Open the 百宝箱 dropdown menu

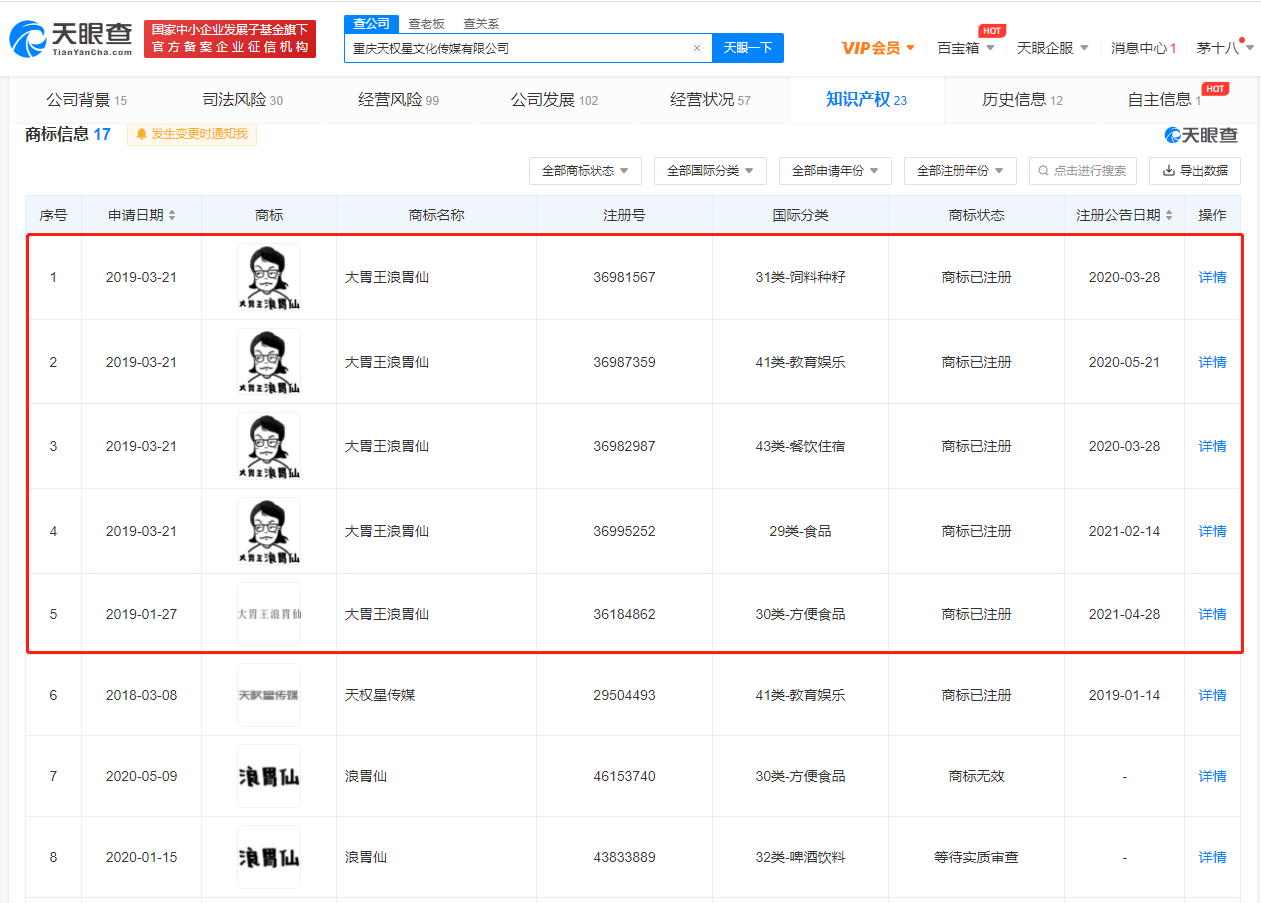tap(966, 48)
